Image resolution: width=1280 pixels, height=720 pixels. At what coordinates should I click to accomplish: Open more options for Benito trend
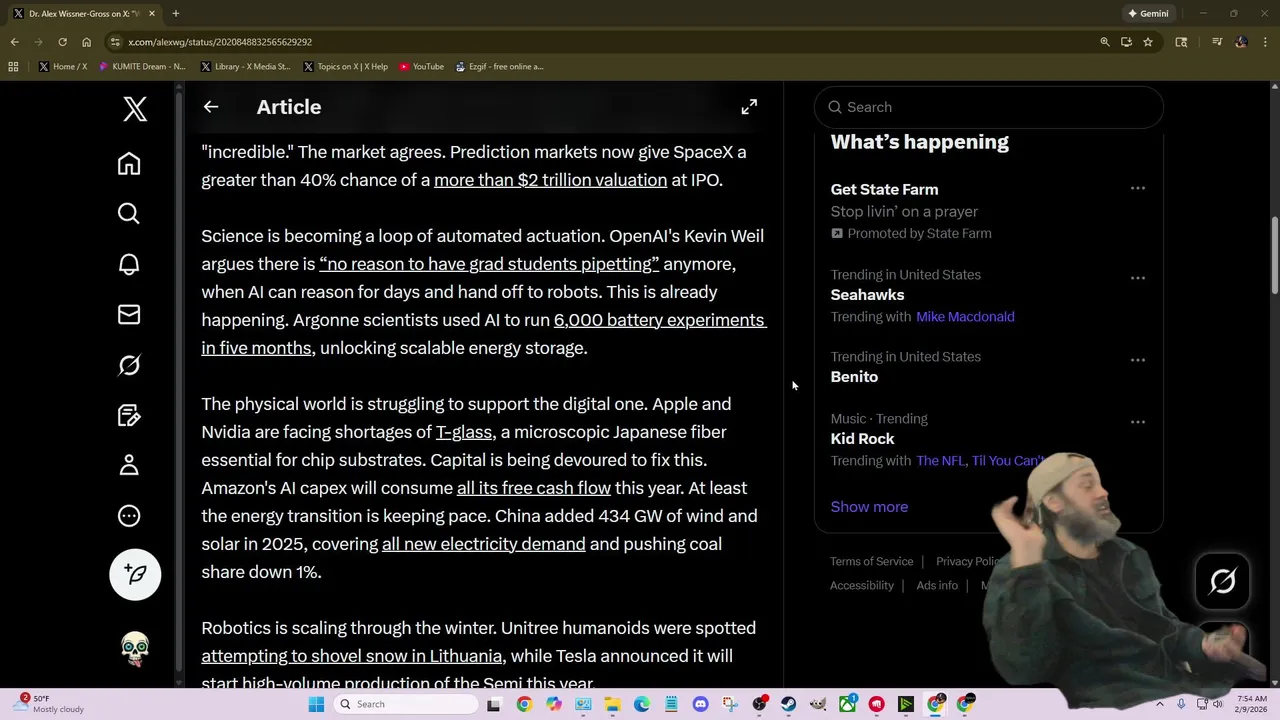pos(1138,360)
